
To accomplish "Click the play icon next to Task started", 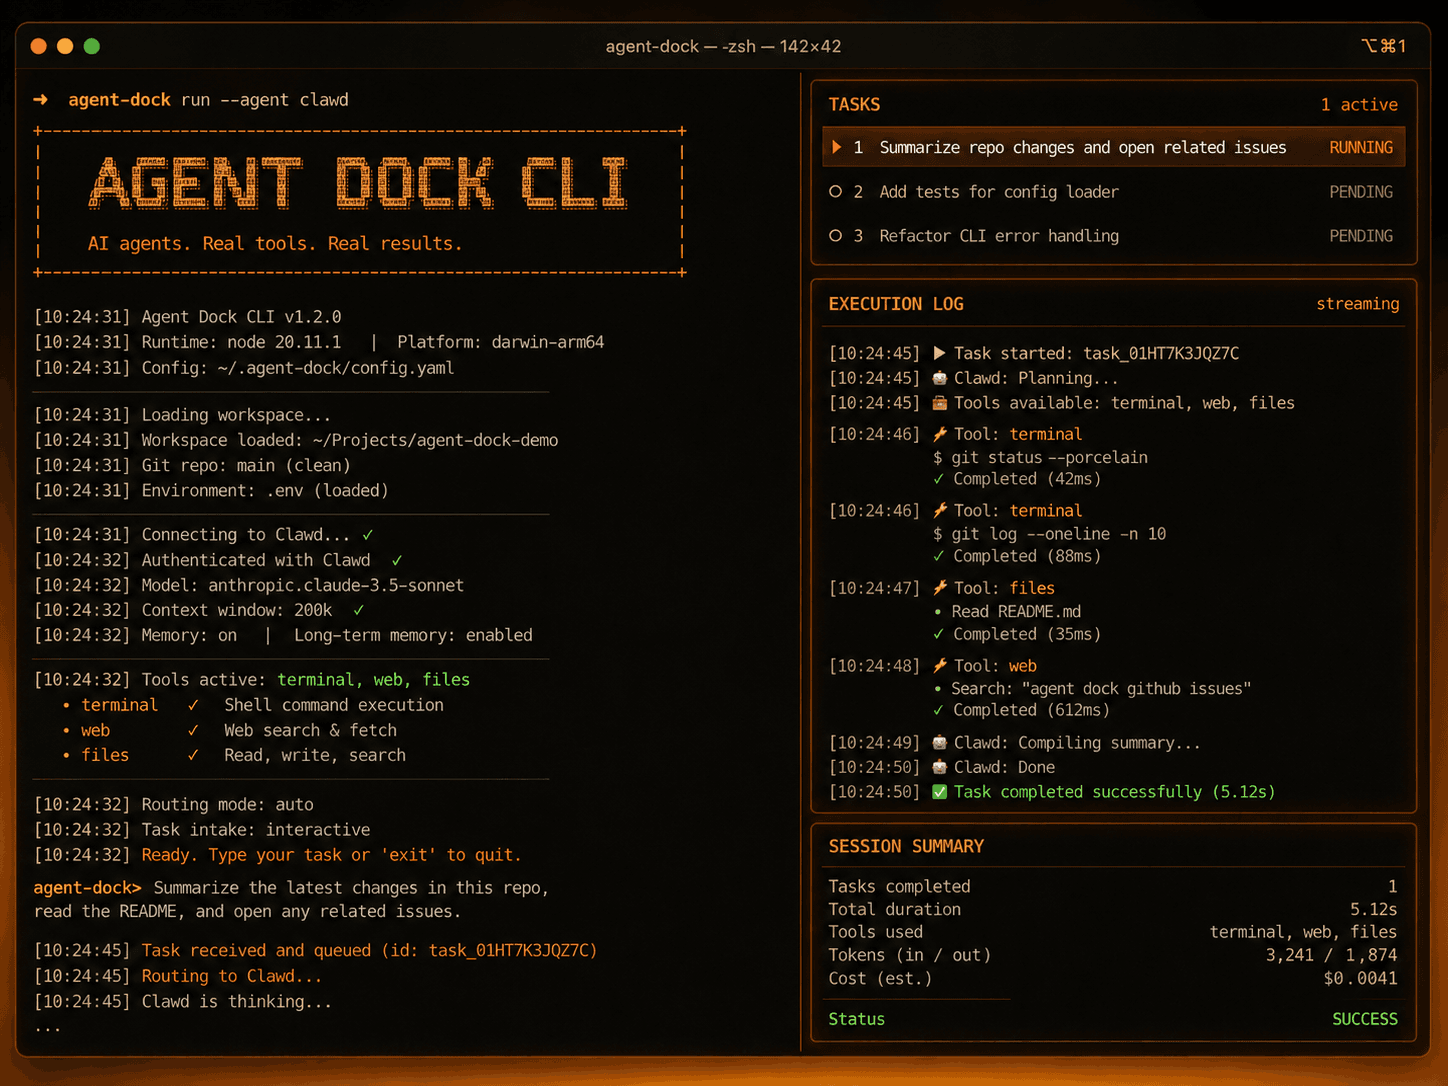I will [939, 353].
